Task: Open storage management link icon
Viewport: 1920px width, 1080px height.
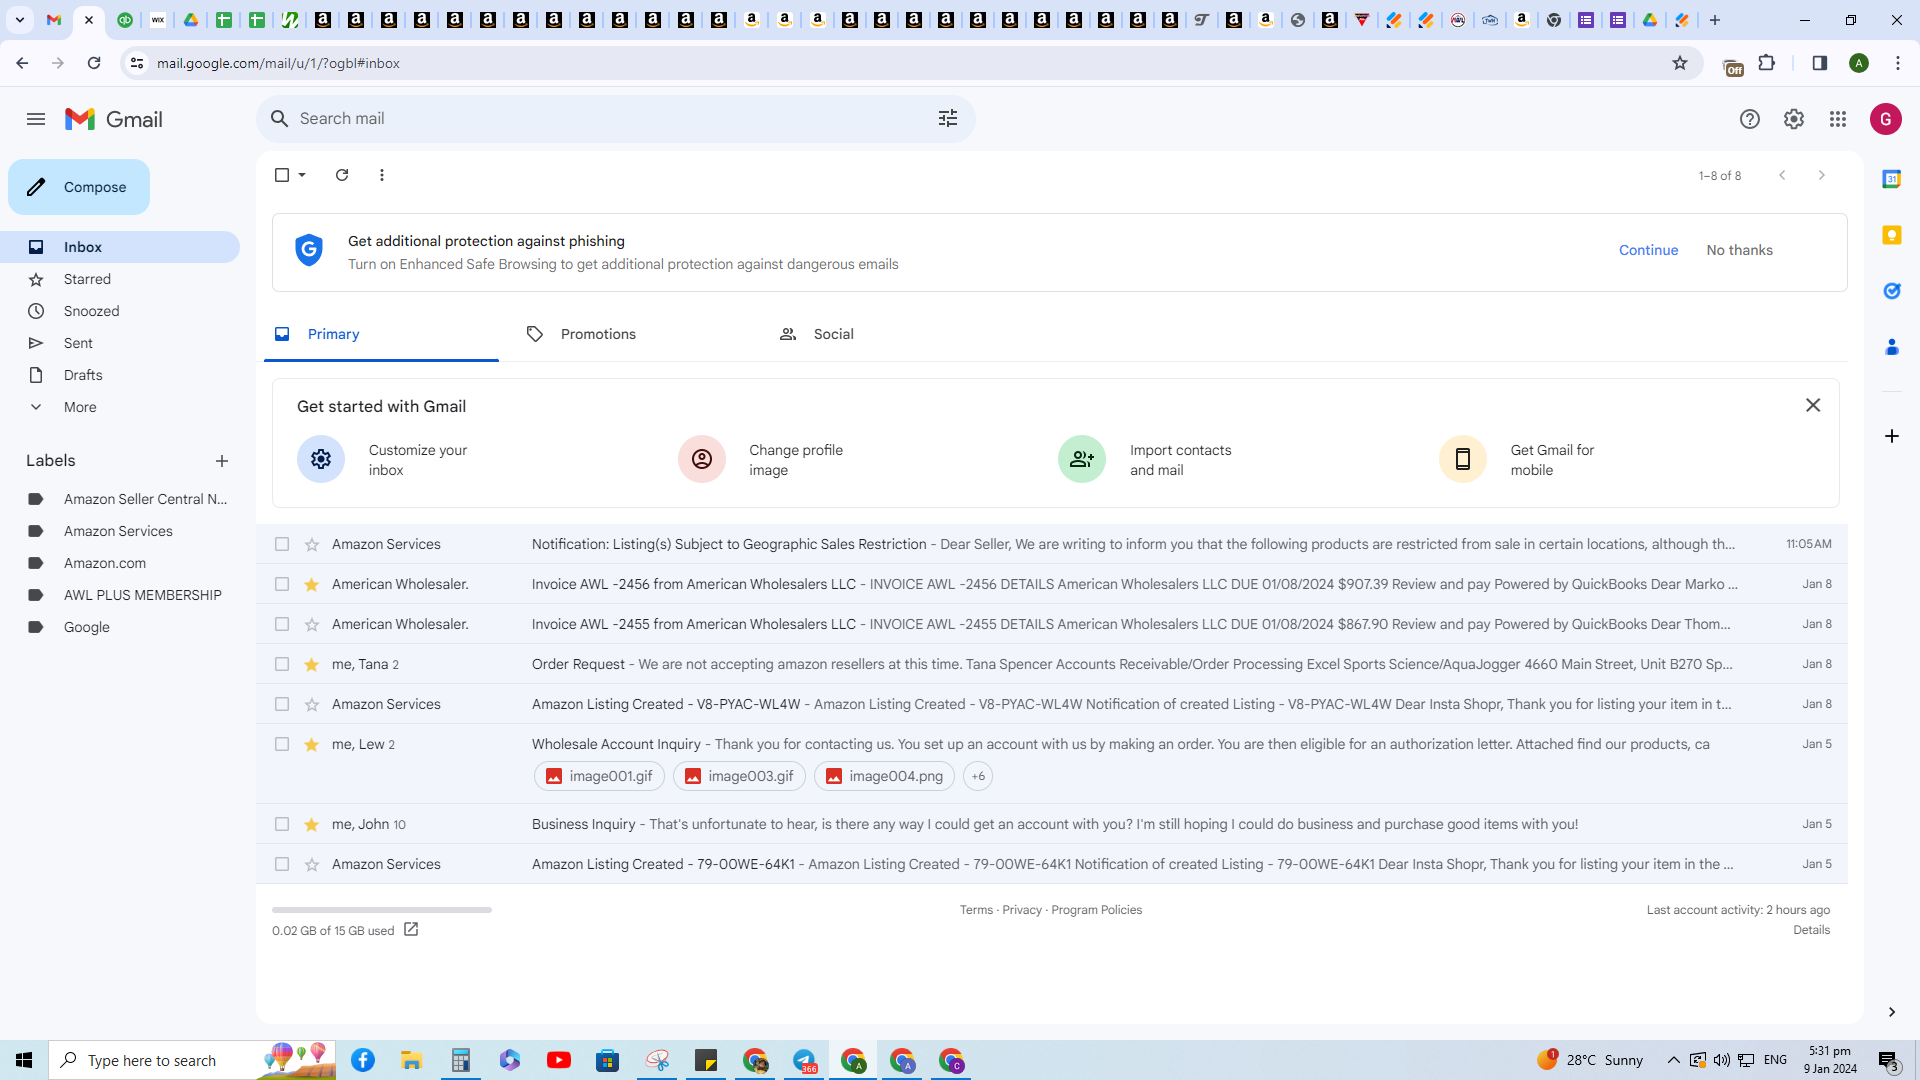Action: (411, 930)
